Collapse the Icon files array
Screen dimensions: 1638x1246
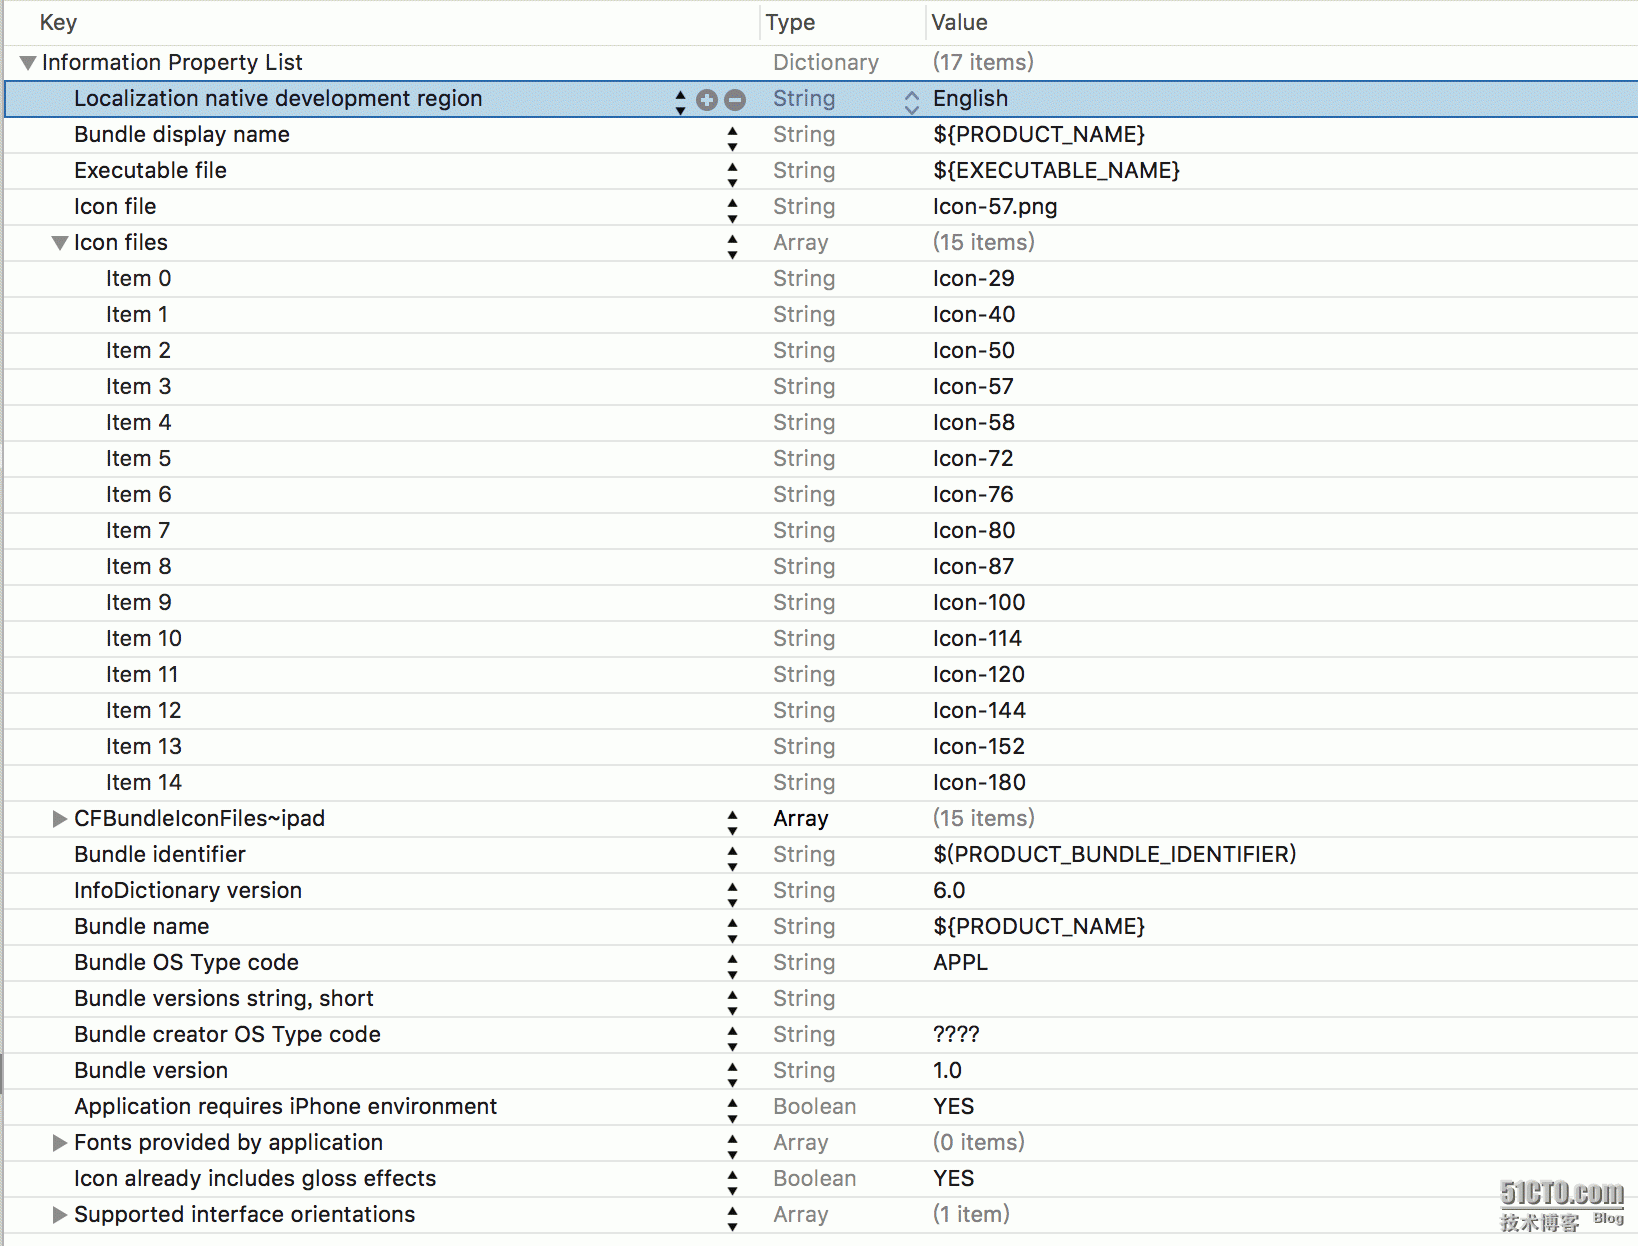tap(60, 243)
